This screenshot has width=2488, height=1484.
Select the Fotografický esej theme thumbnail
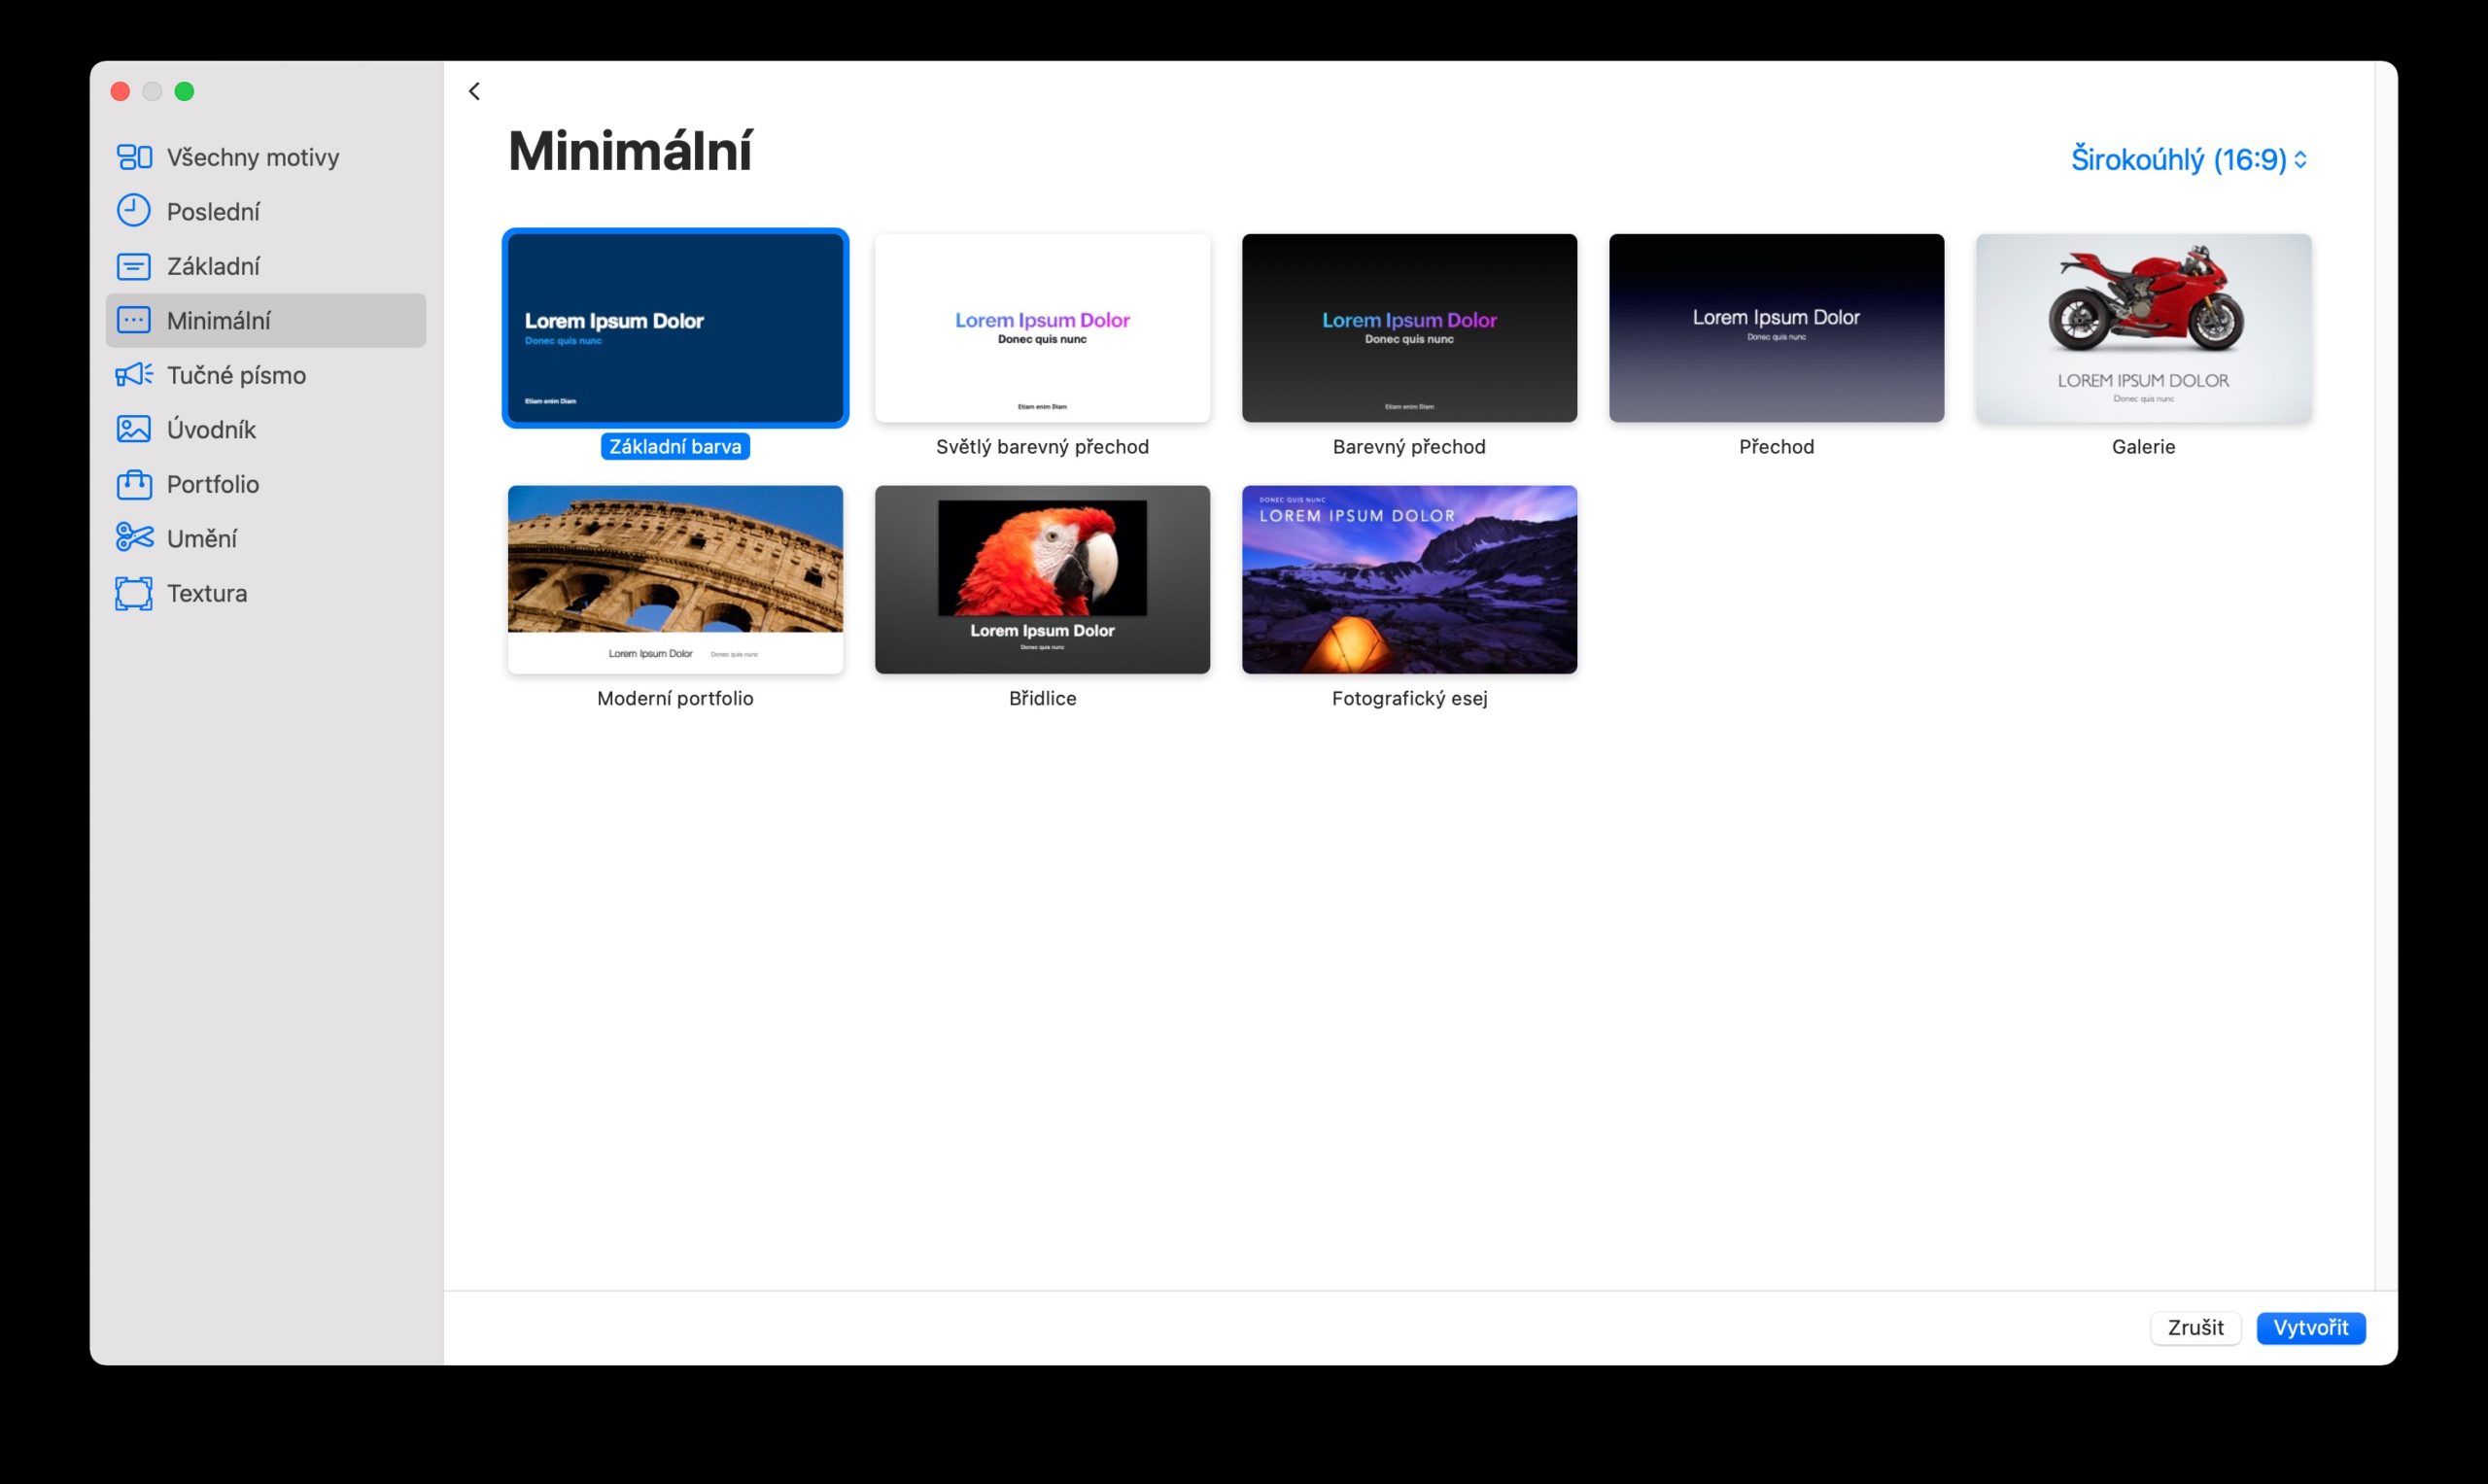point(1409,579)
